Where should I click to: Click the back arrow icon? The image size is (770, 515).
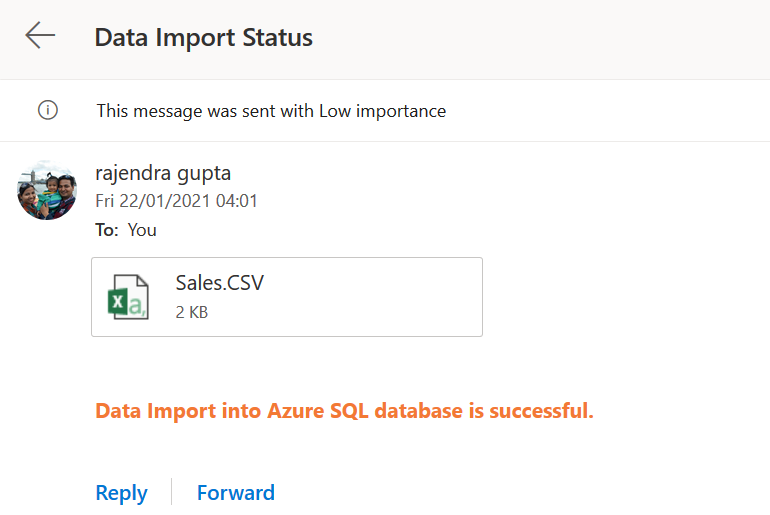(40, 36)
